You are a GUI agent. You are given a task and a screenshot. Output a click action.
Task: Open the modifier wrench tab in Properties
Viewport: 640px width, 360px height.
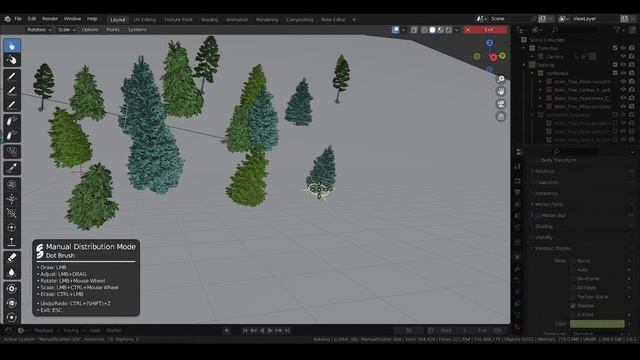518,269
